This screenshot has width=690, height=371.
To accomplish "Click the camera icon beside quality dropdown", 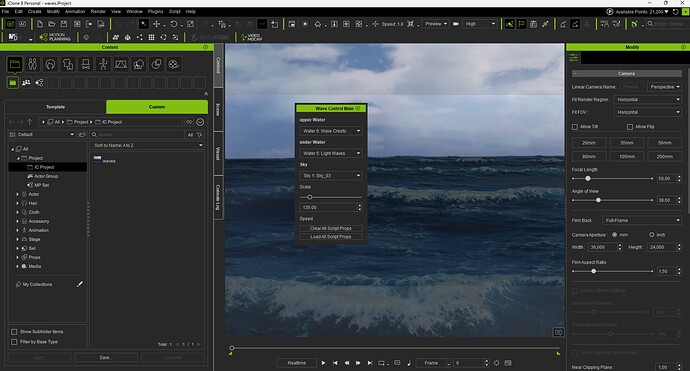I will [x=456, y=24].
